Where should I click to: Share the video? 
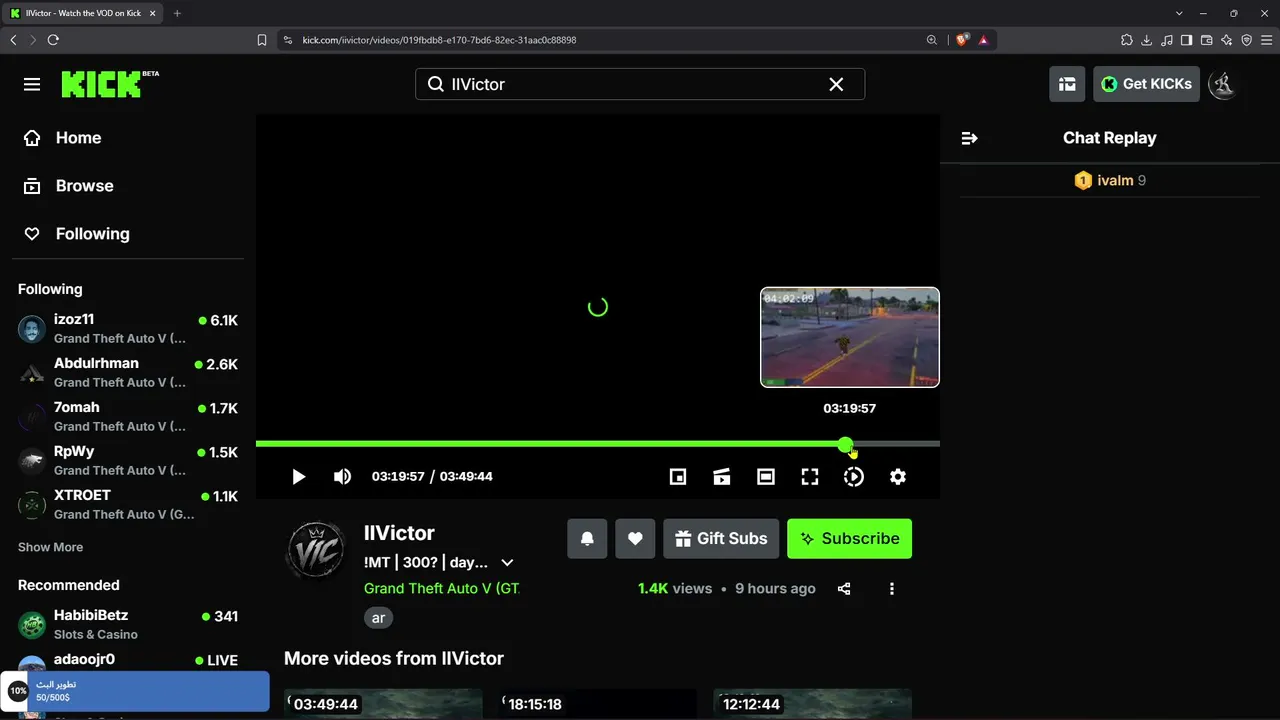click(x=844, y=589)
